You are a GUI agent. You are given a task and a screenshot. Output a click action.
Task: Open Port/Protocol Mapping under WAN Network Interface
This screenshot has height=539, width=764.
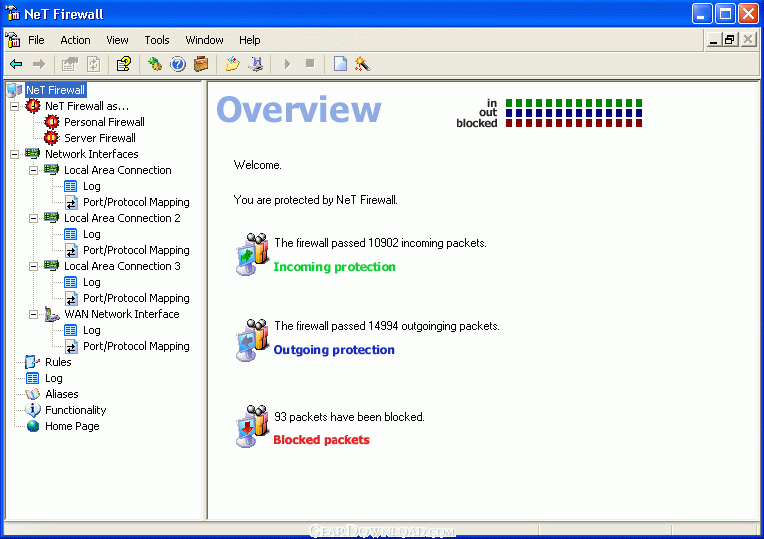pos(136,346)
